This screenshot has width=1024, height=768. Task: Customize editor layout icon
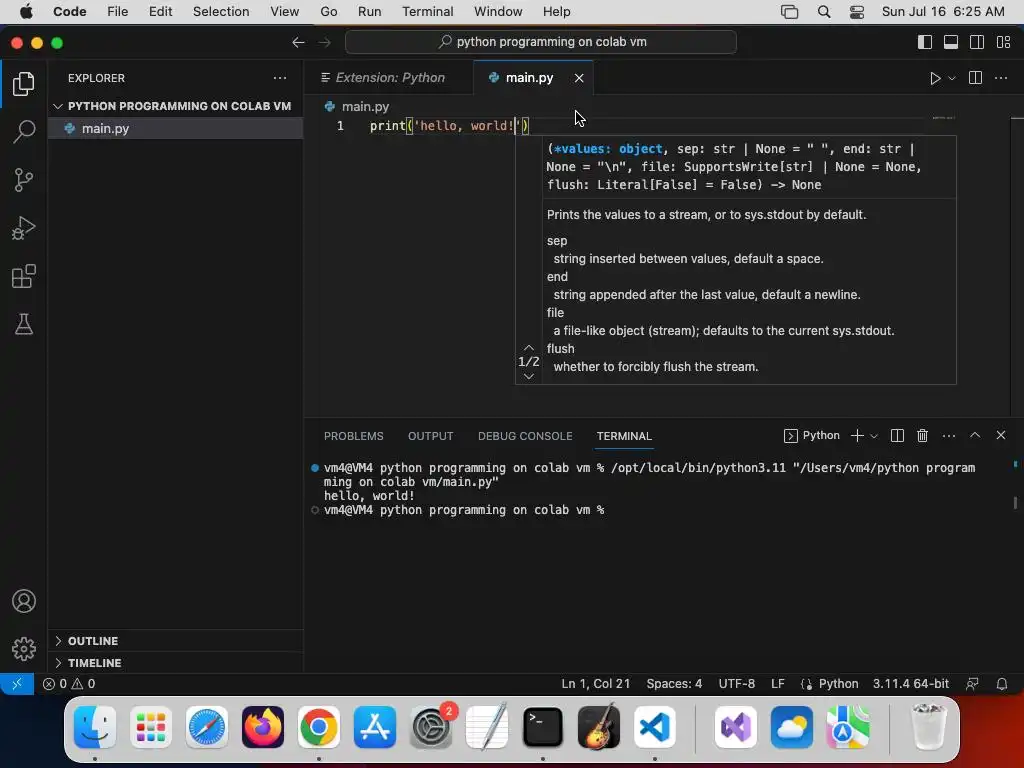pyautogui.click(x=1004, y=42)
